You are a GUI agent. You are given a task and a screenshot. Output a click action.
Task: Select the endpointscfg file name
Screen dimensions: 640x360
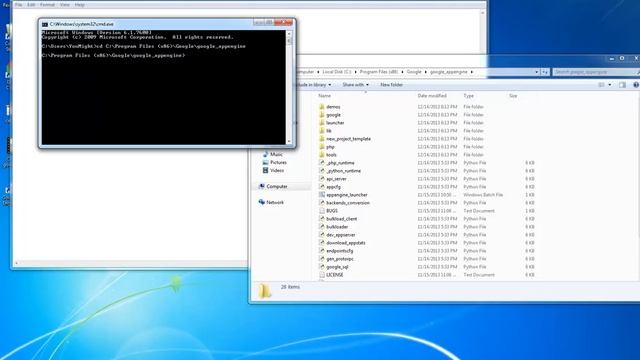point(340,251)
